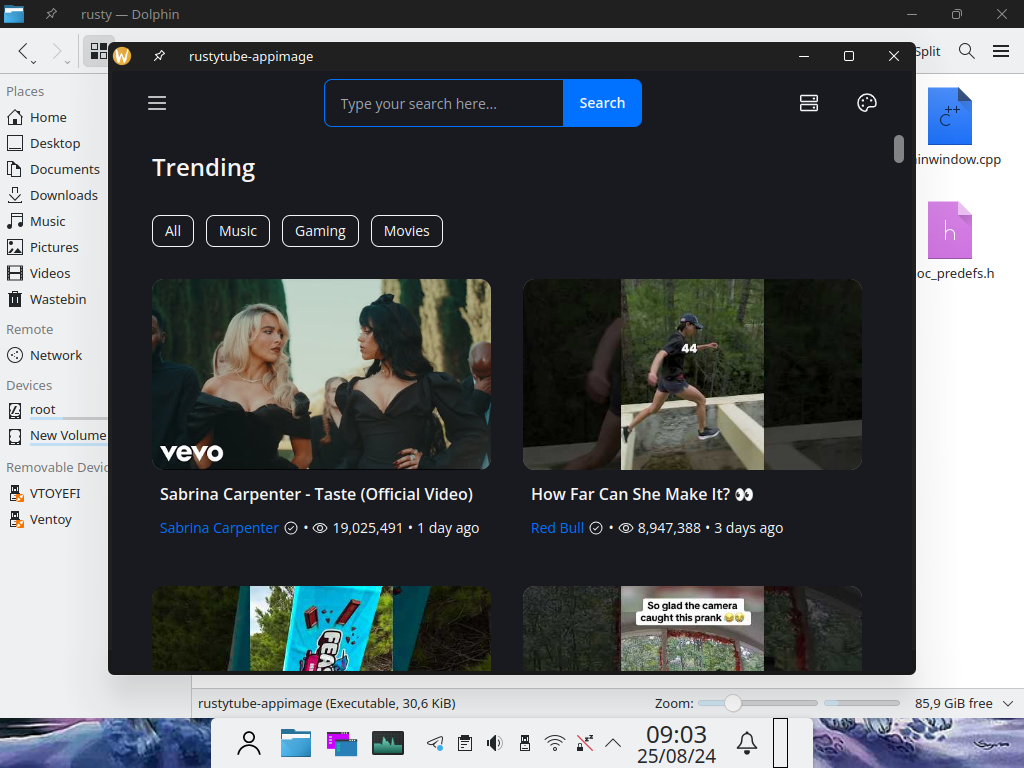Click the RustyTube vertical scrollbar handle

(x=899, y=149)
